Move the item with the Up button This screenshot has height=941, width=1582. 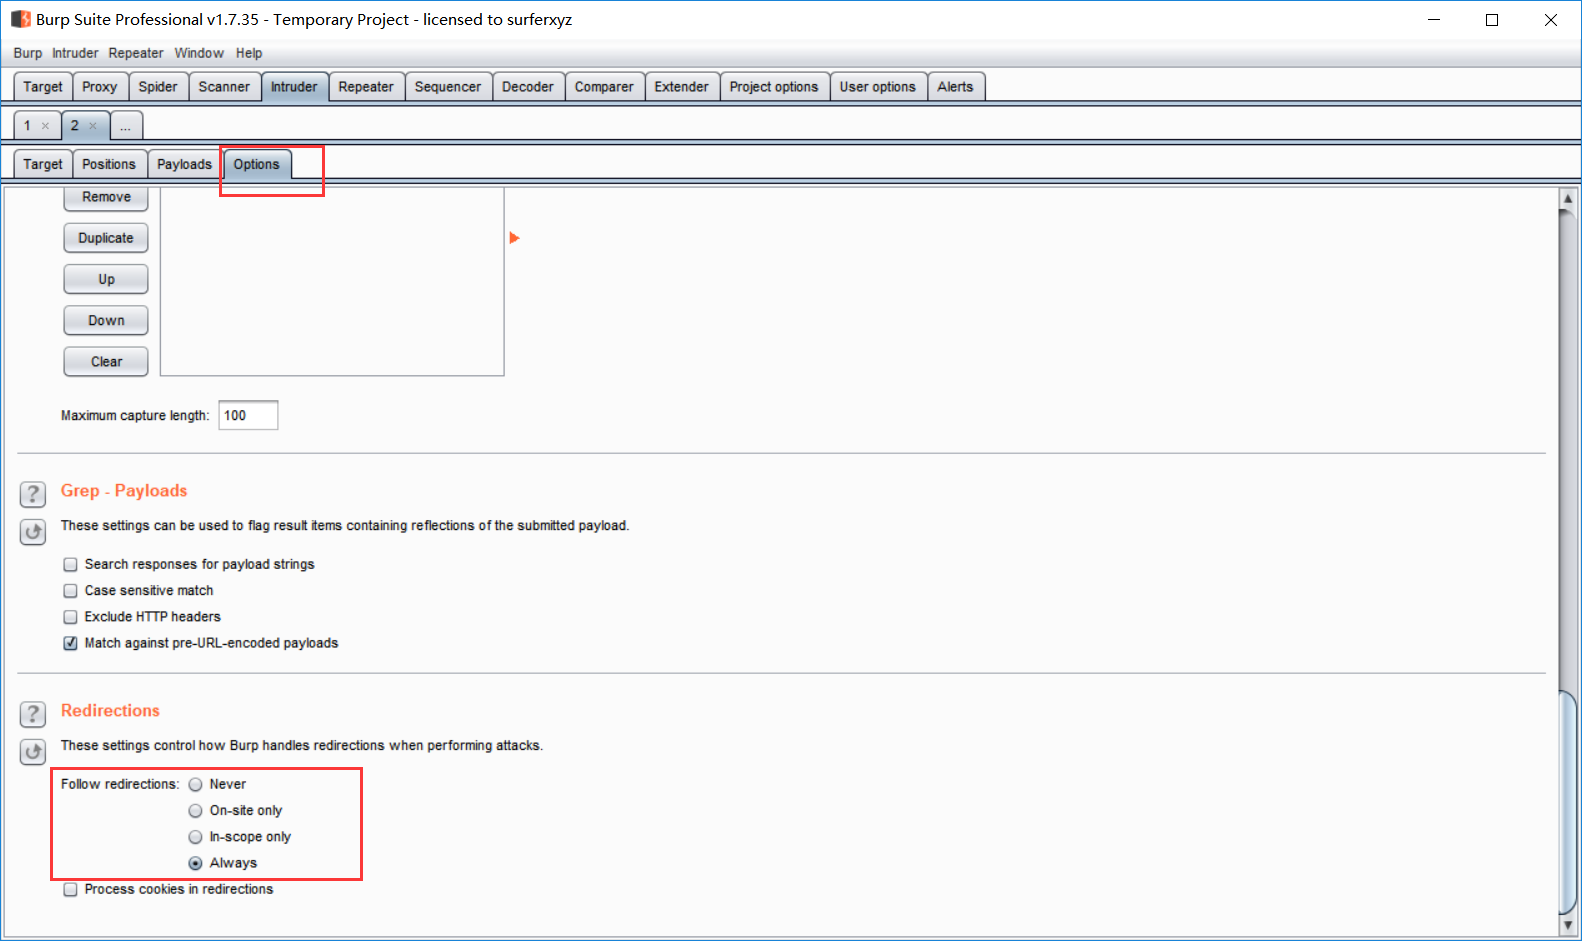click(x=106, y=279)
